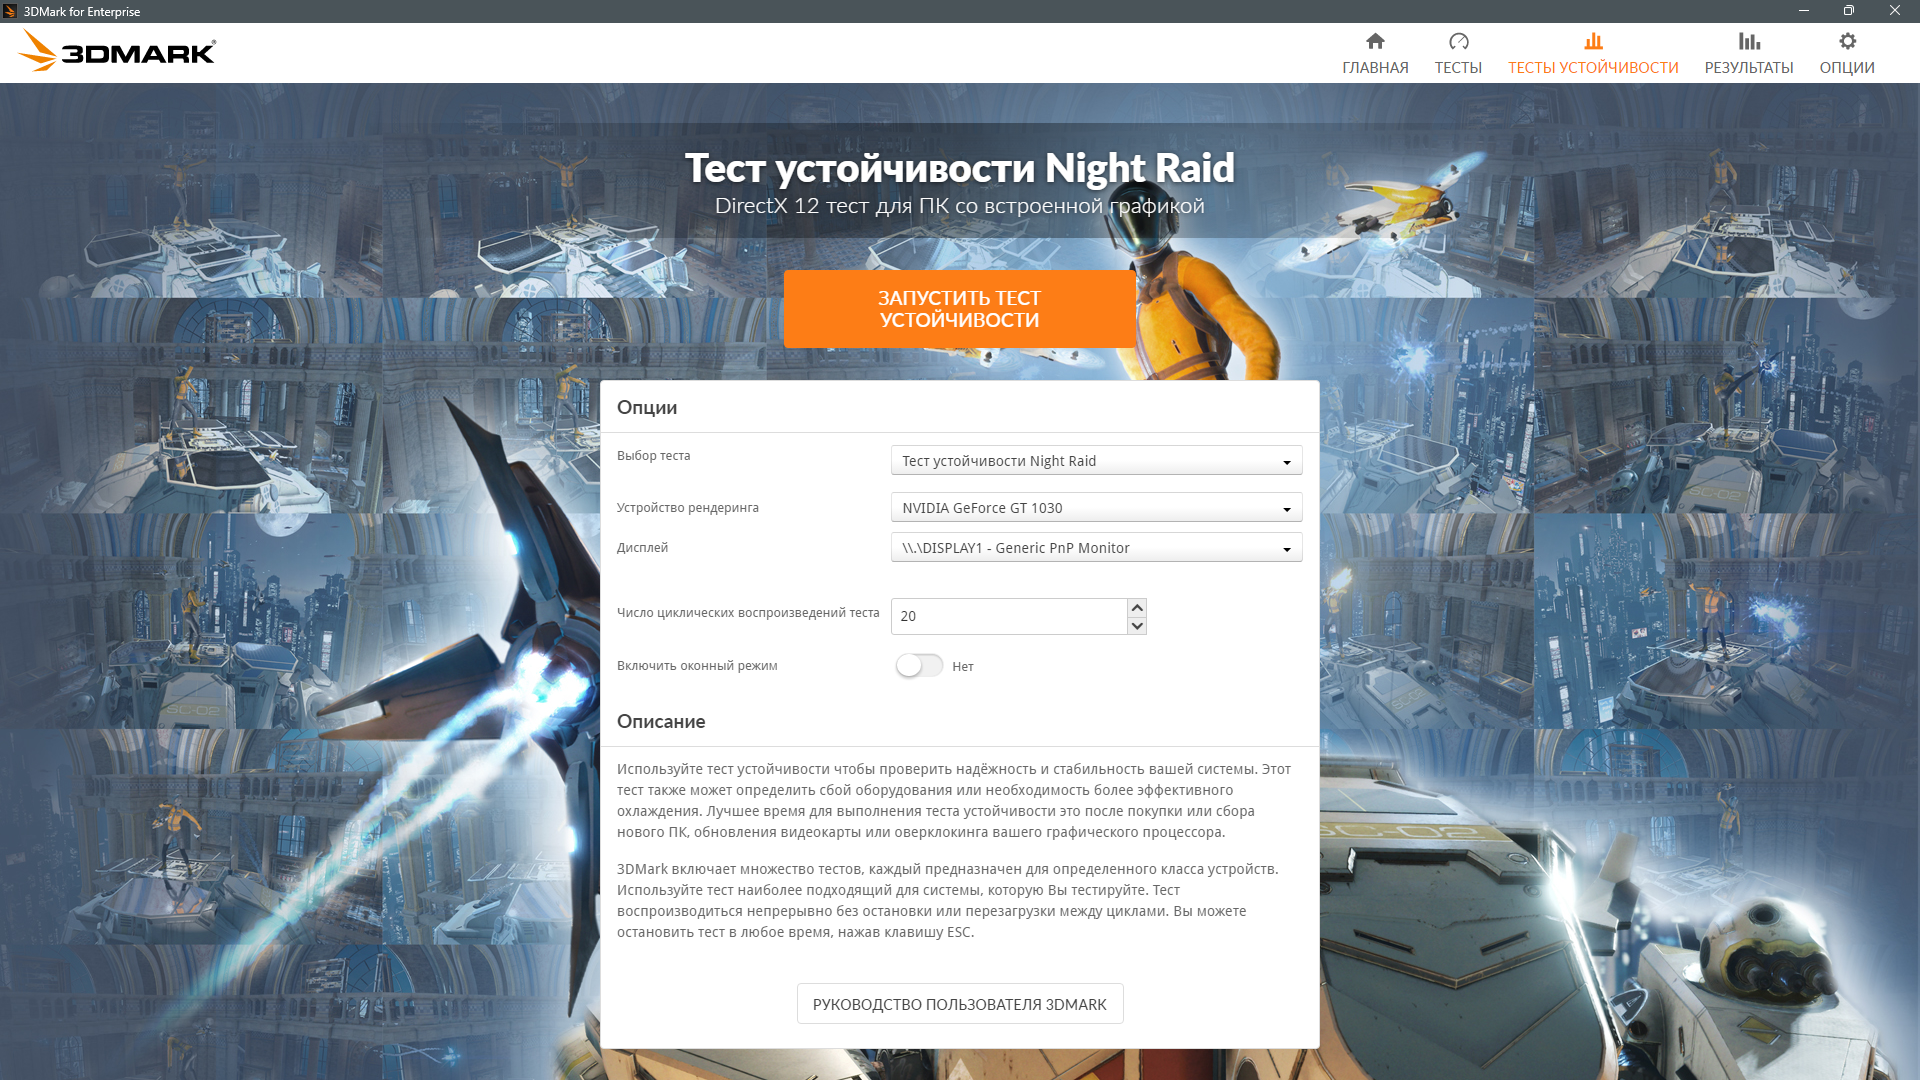Click the loop count field showing 20
Screen dimensions: 1920x1080
click(1009, 616)
